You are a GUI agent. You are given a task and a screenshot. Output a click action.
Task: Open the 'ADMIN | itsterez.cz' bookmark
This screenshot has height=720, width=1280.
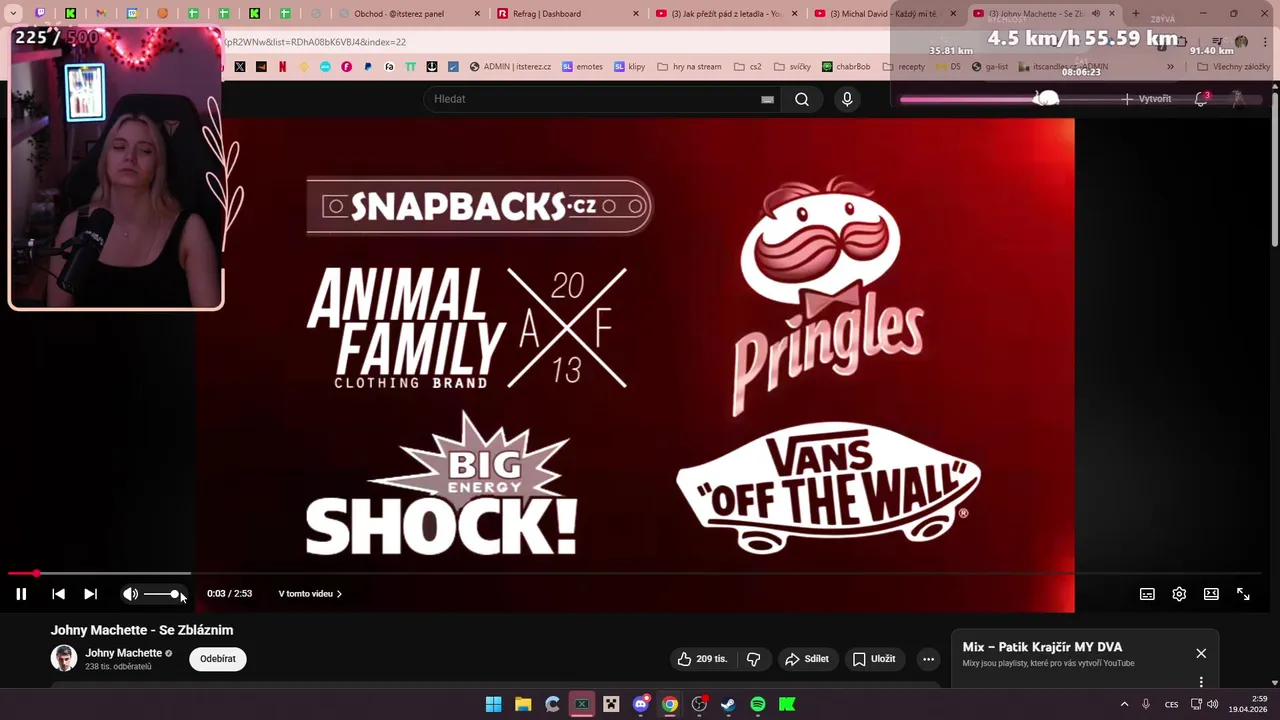509,67
